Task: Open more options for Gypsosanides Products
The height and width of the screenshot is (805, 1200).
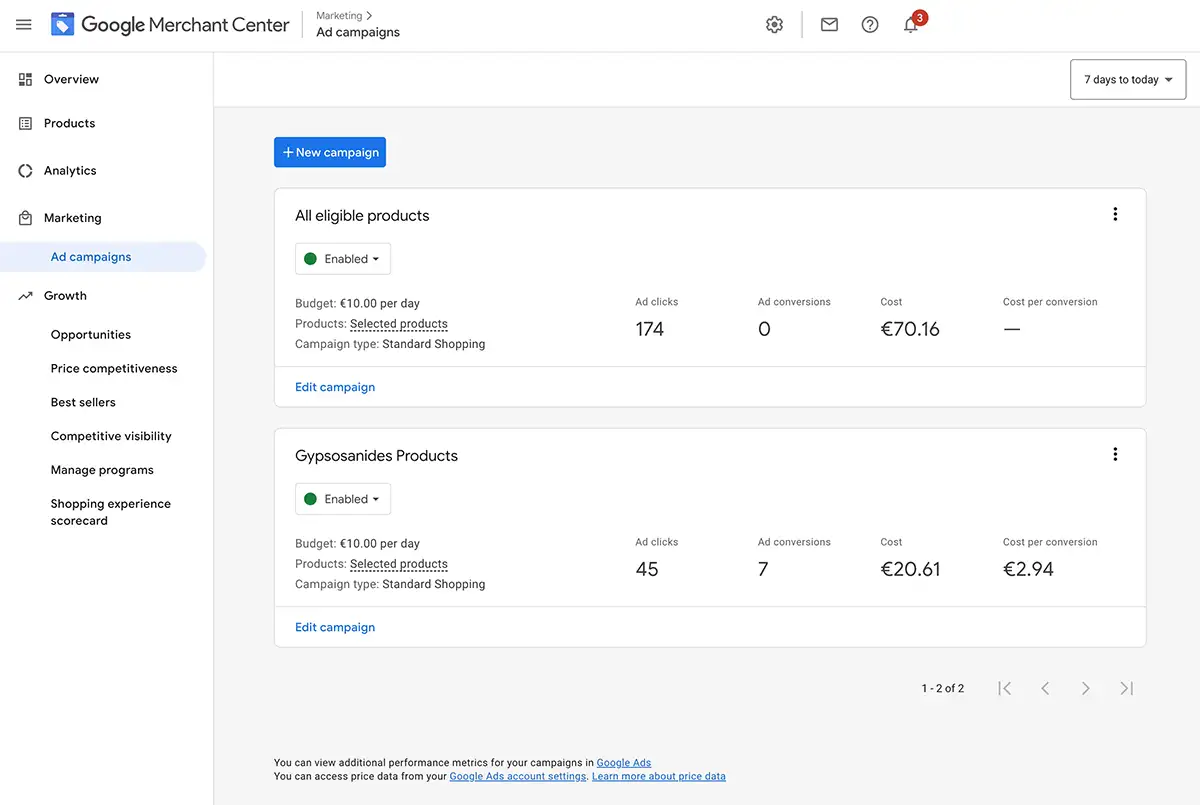Action: pos(1115,454)
